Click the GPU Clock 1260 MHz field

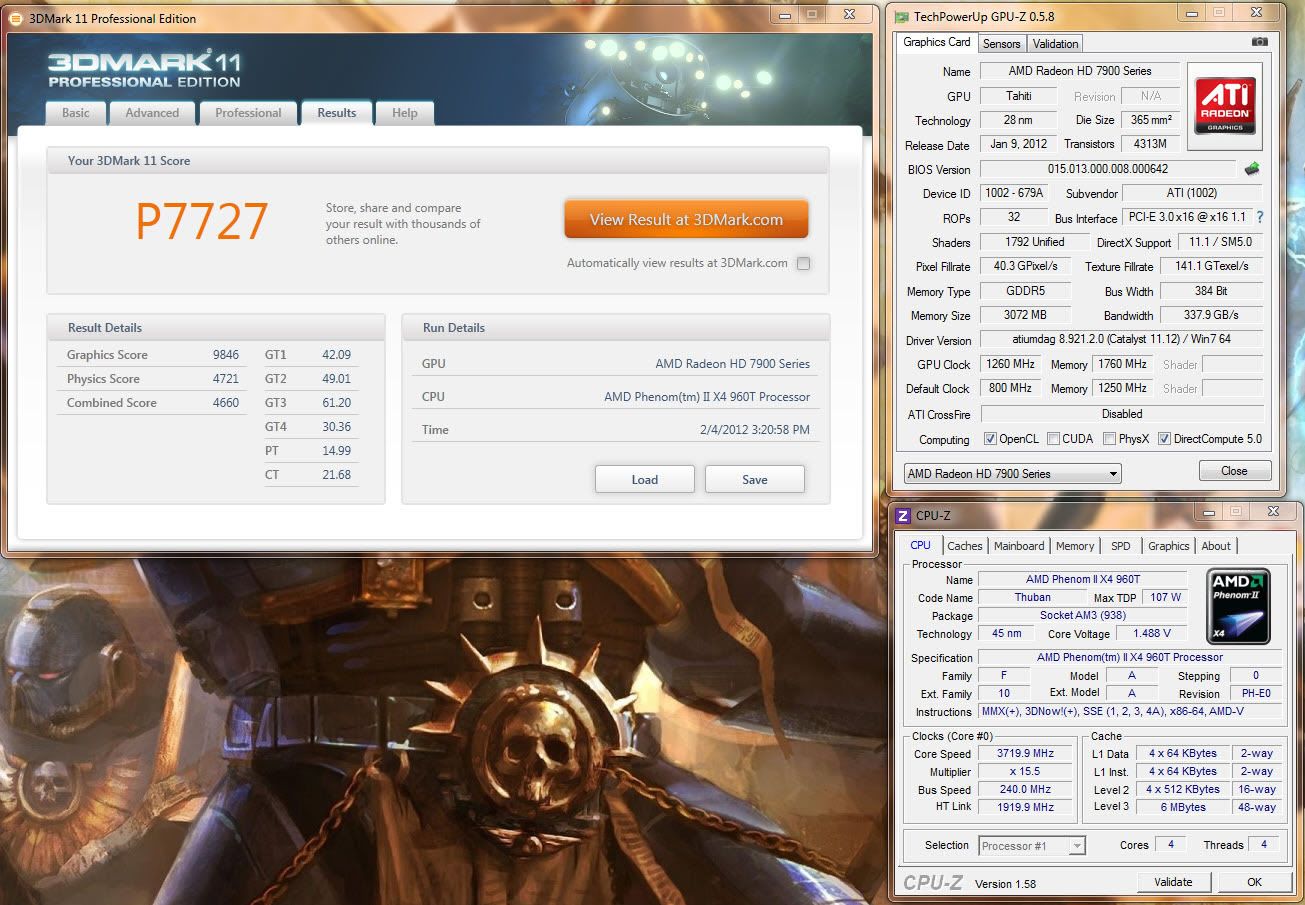click(x=1010, y=364)
